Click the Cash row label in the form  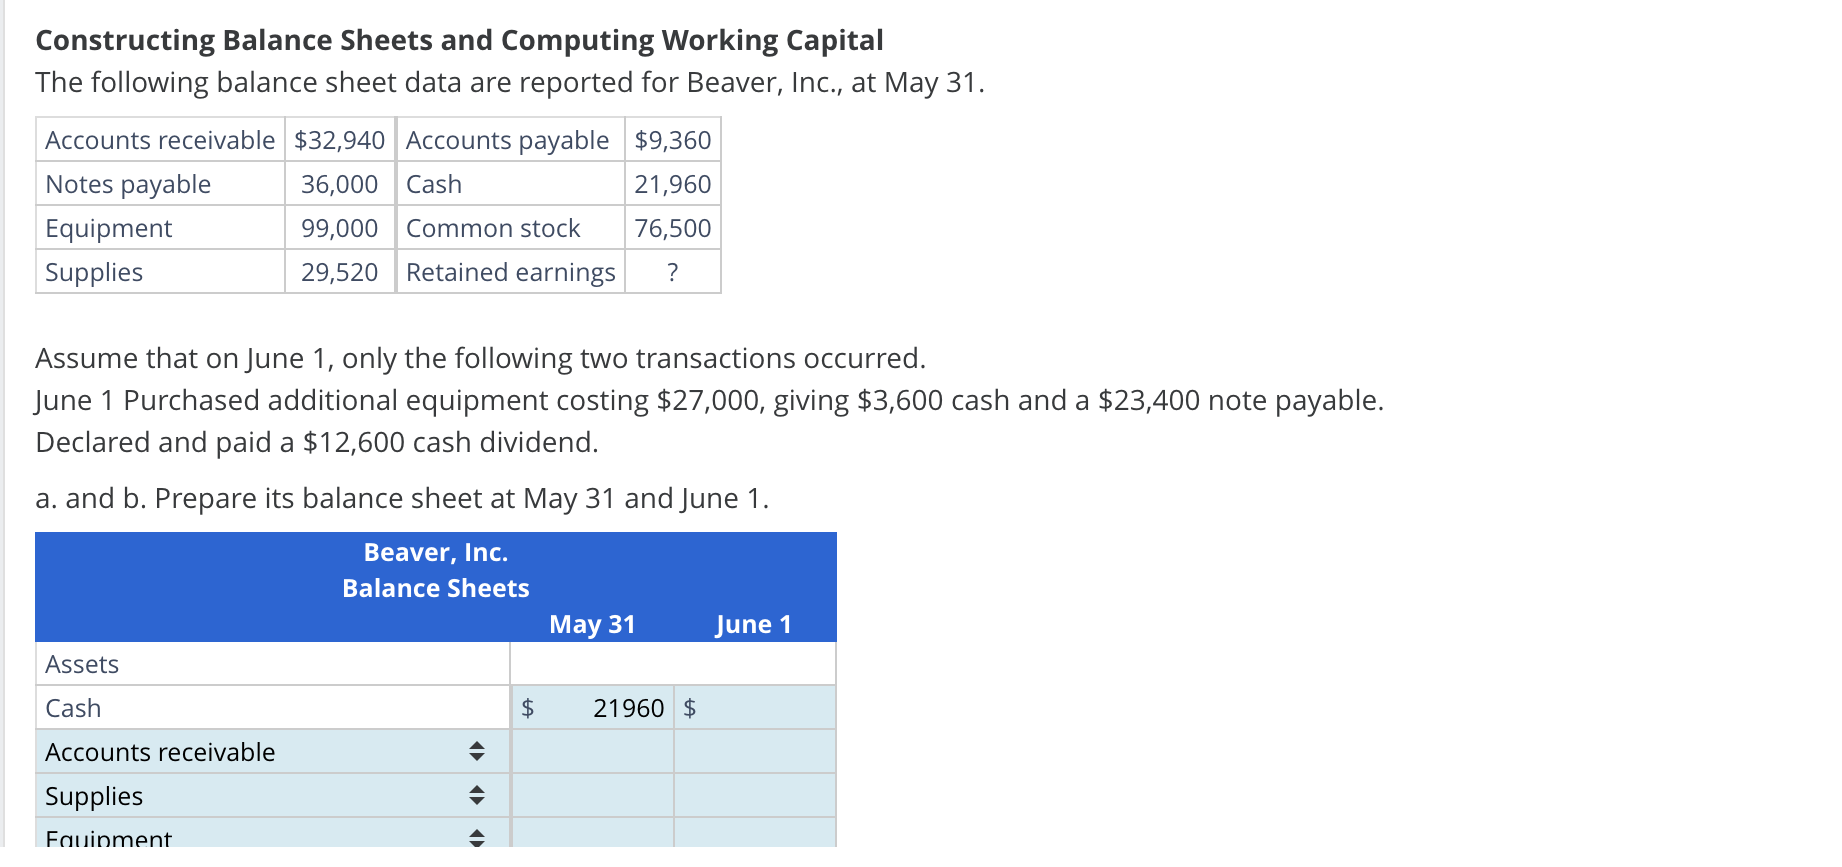click(x=72, y=707)
